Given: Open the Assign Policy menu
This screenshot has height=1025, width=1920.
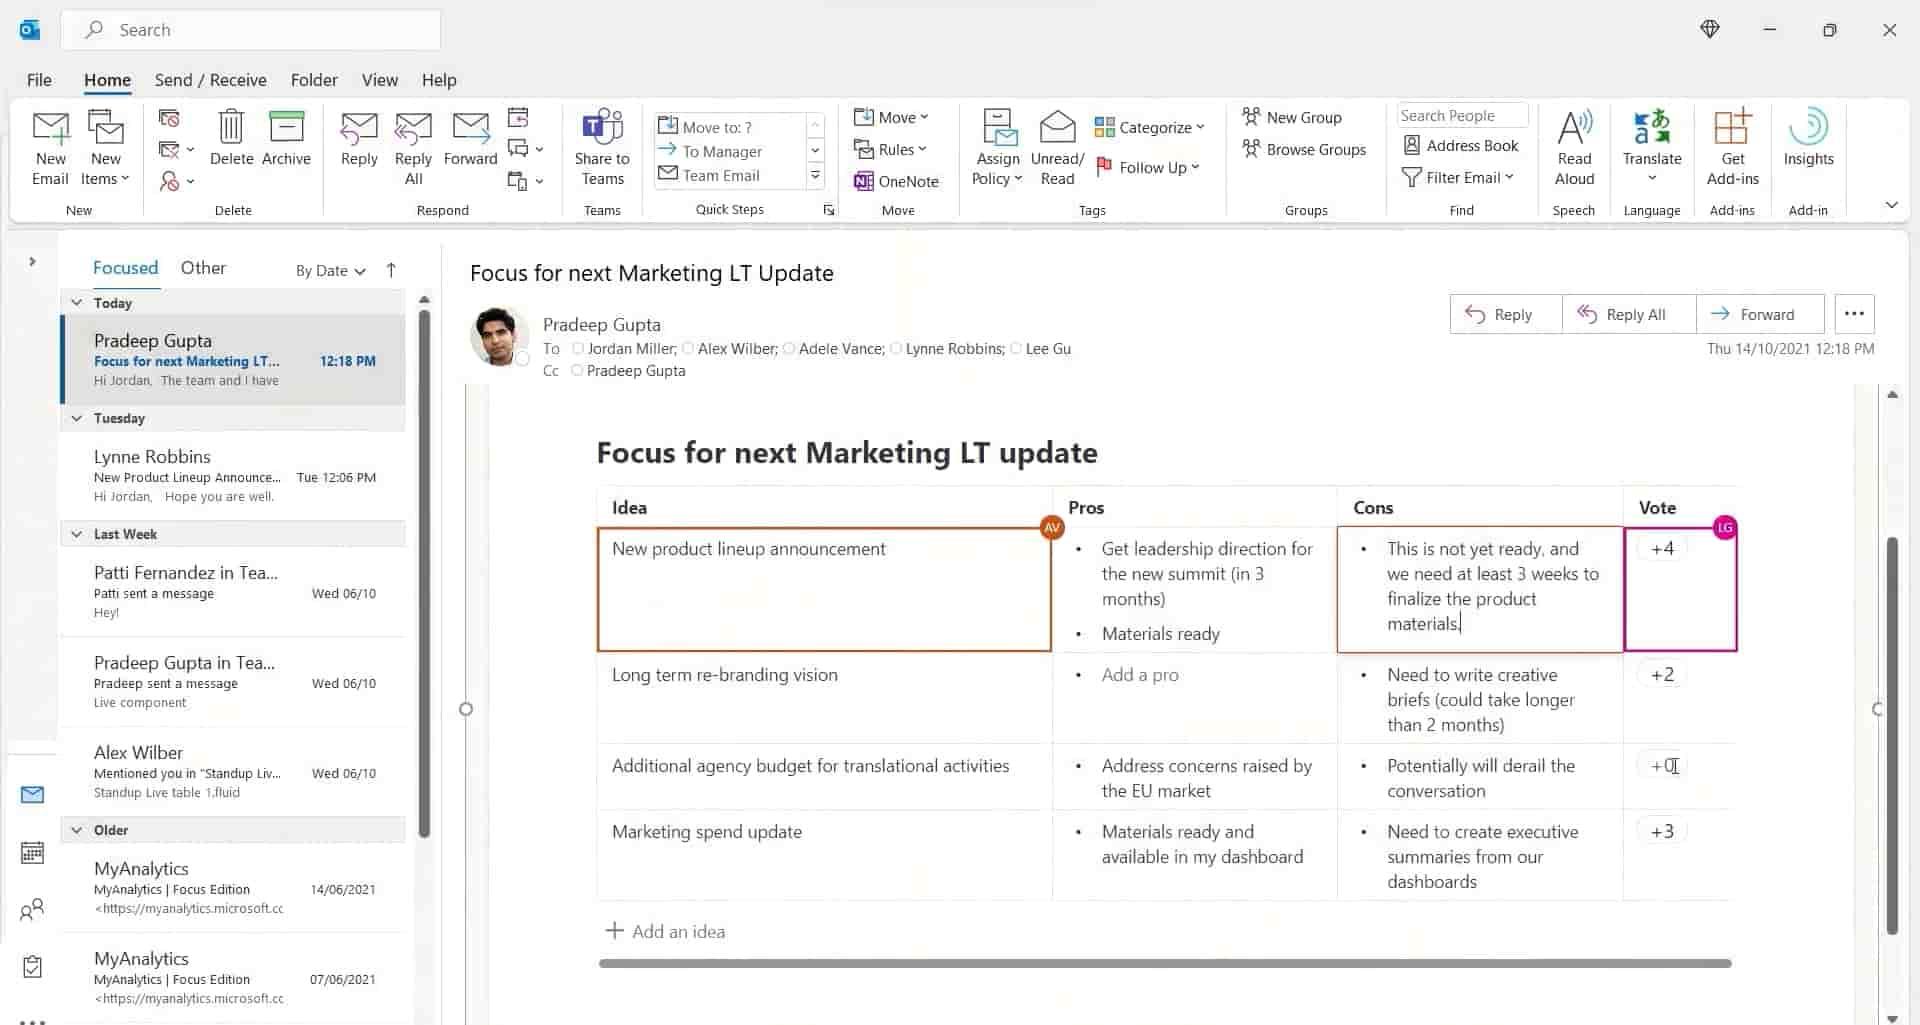Looking at the screenshot, I should (x=997, y=148).
